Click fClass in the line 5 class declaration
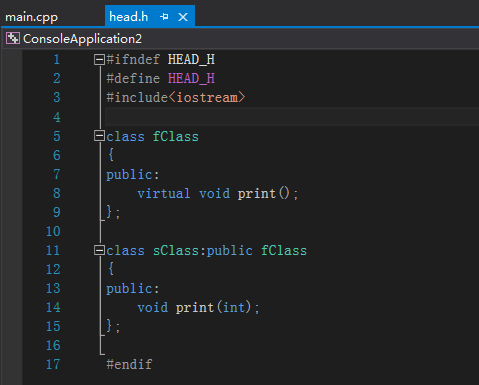The width and height of the screenshot is (479, 385). tap(176, 137)
